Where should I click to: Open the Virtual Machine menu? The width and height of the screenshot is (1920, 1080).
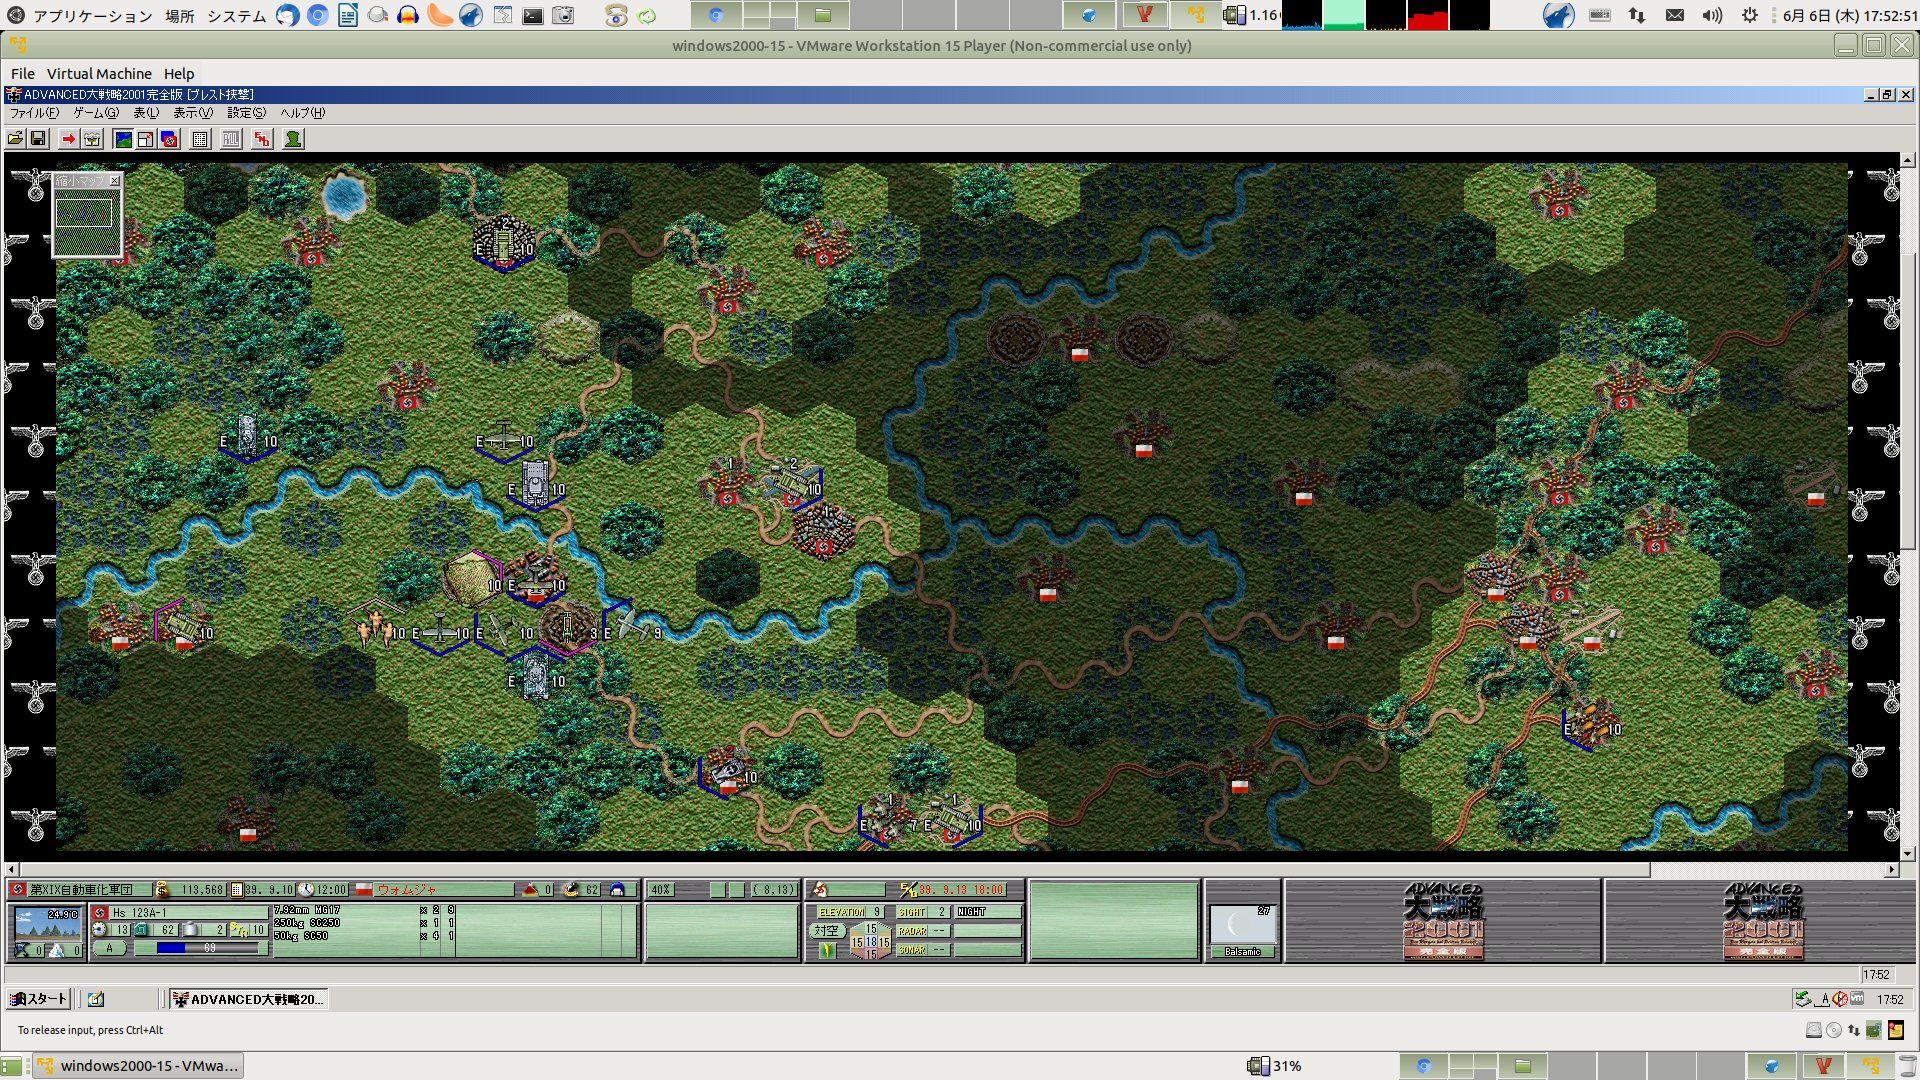[99, 74]
